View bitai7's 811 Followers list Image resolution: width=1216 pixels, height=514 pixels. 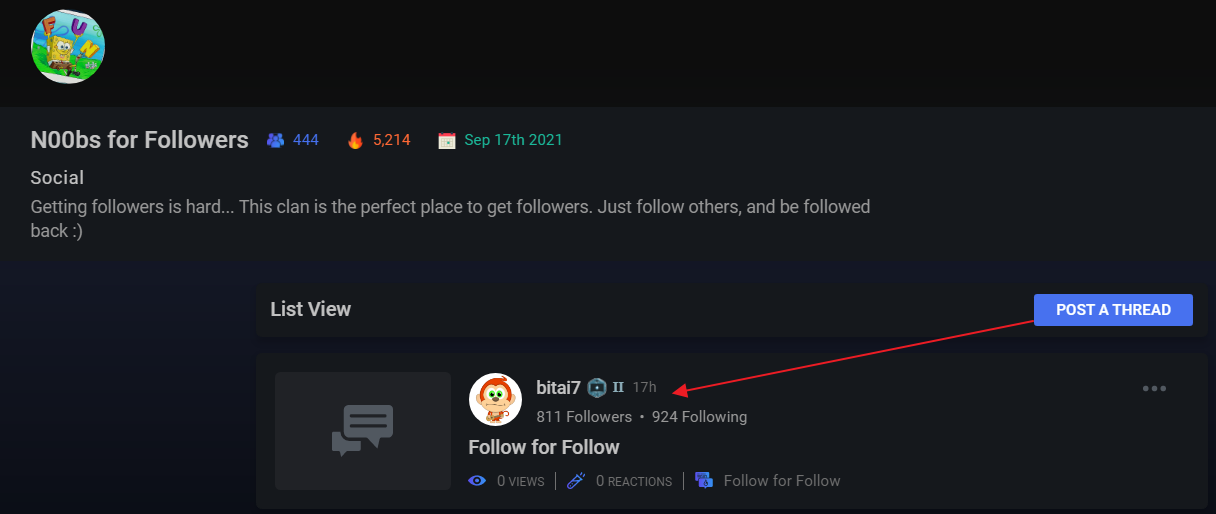pos(584,416)
